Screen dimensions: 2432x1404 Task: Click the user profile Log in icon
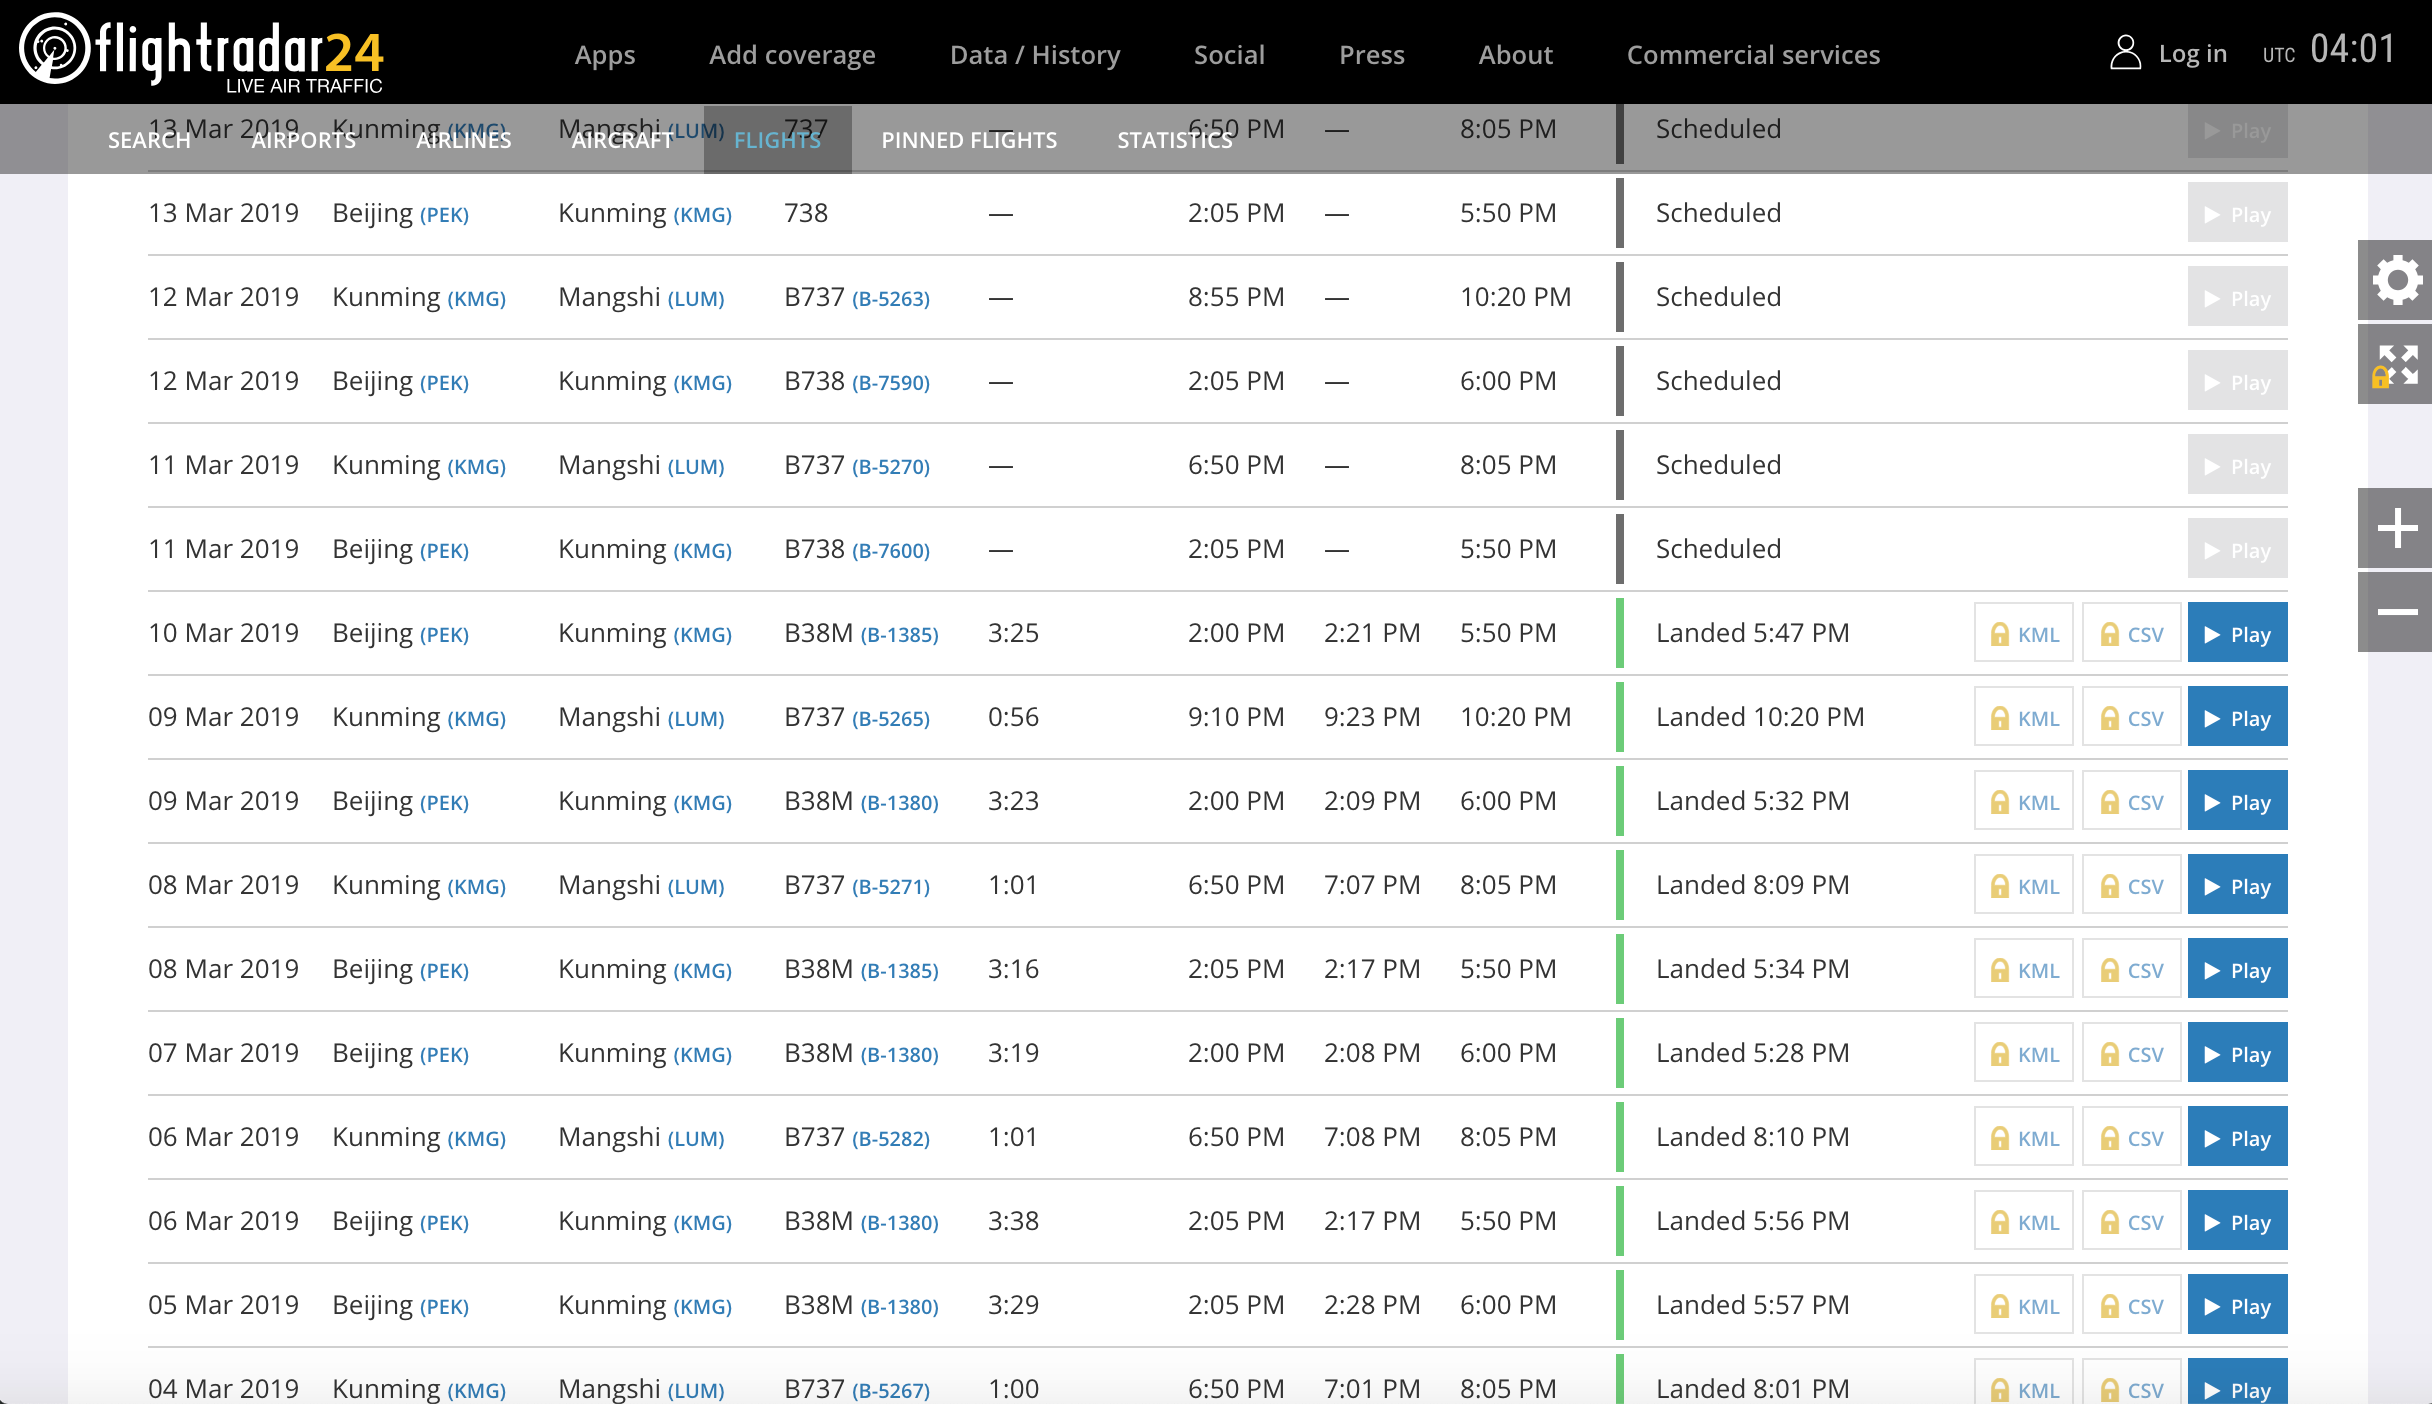(2125, 53)
